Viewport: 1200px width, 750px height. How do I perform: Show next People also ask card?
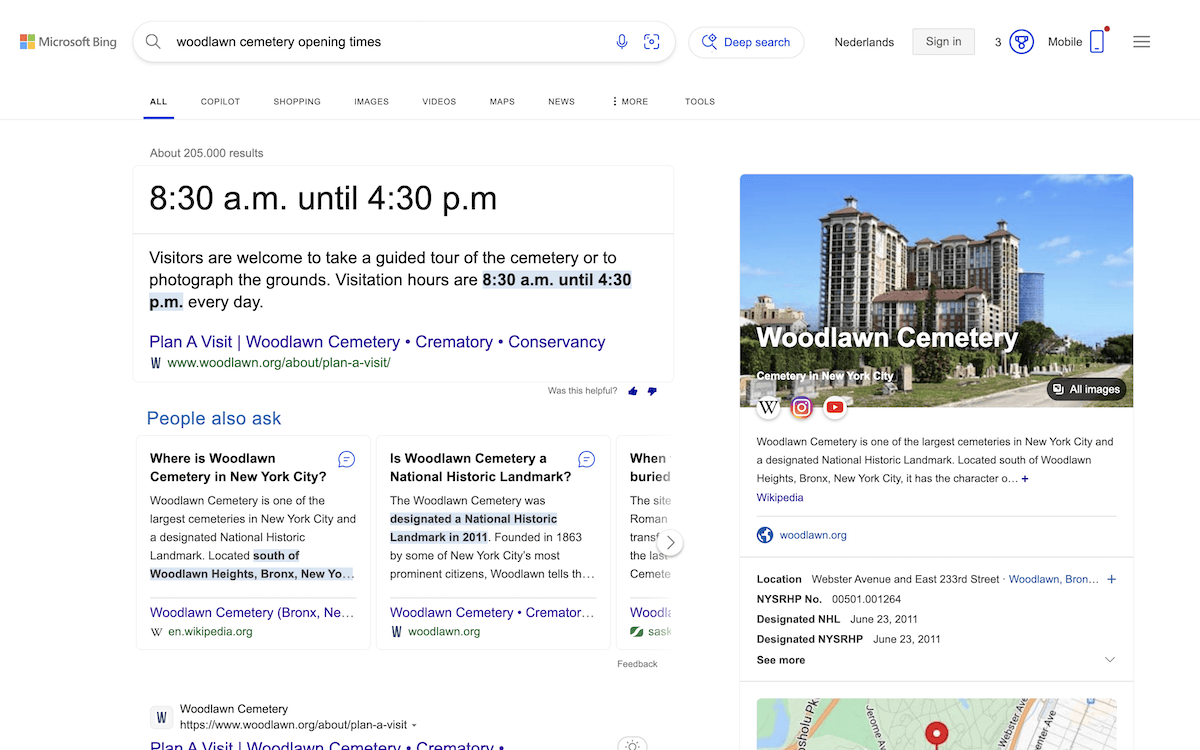(x=670, y=542)
